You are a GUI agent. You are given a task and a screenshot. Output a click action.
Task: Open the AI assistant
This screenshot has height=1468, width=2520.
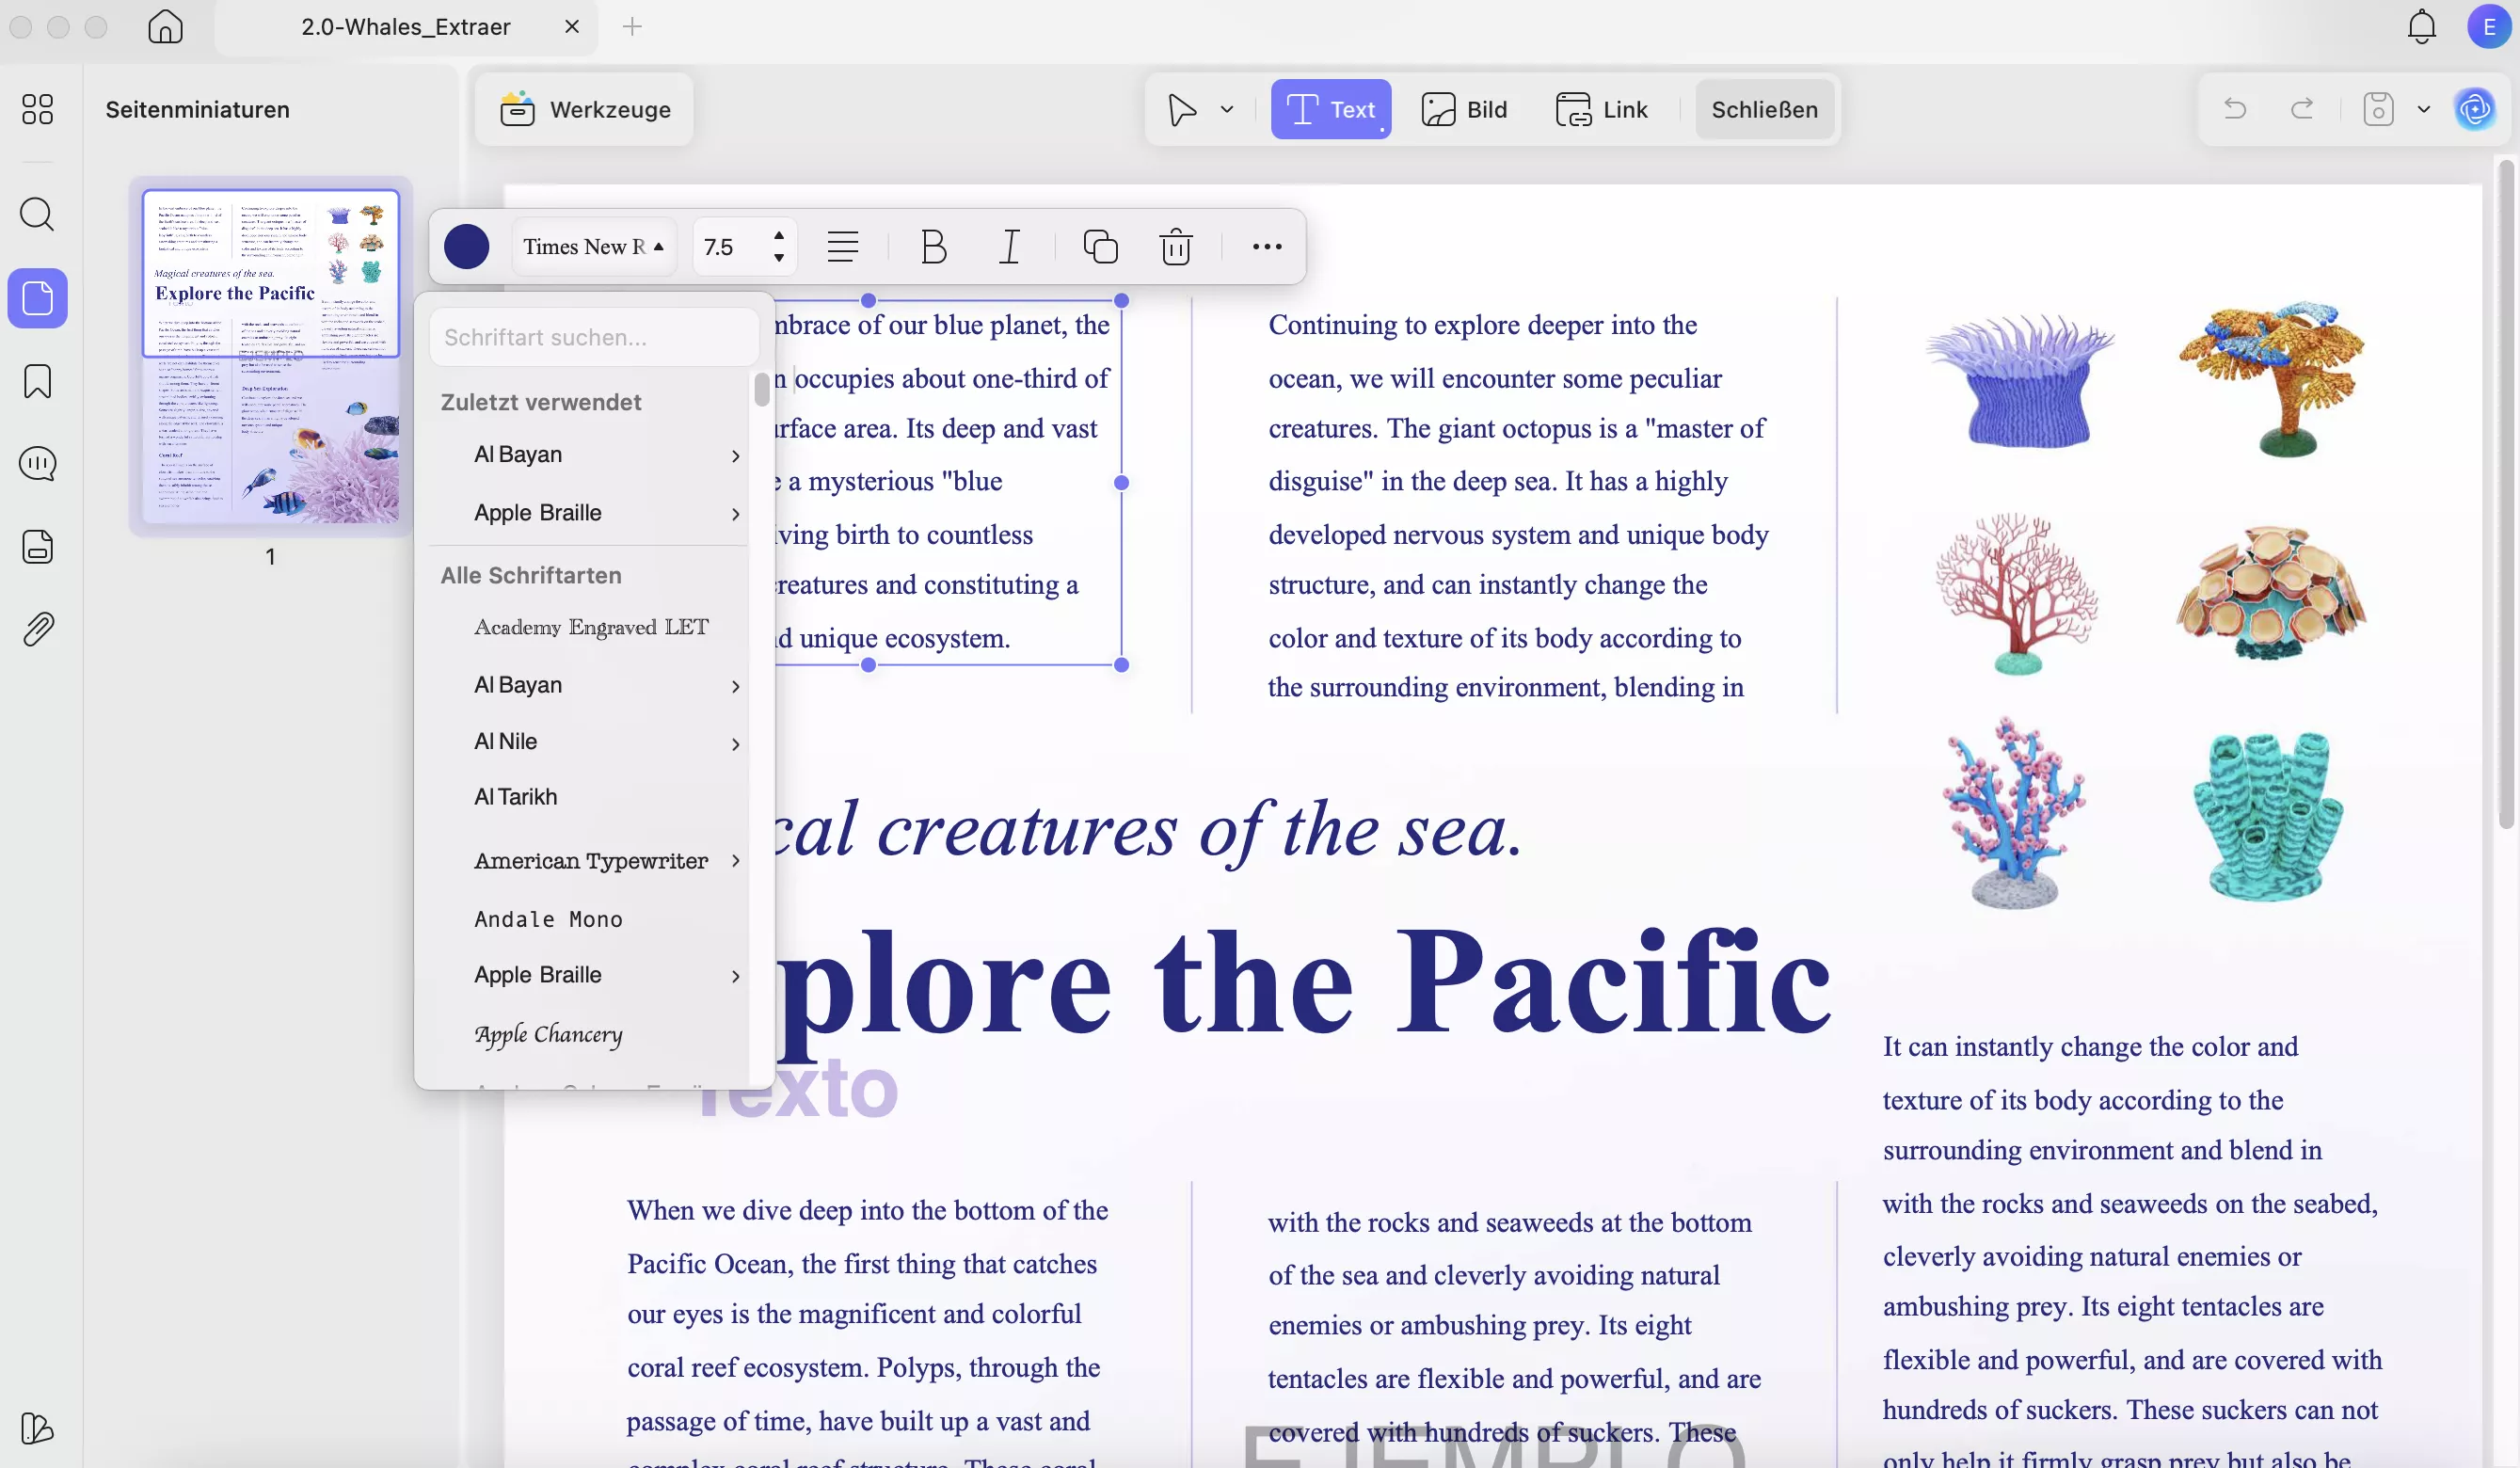[2475, 110]
